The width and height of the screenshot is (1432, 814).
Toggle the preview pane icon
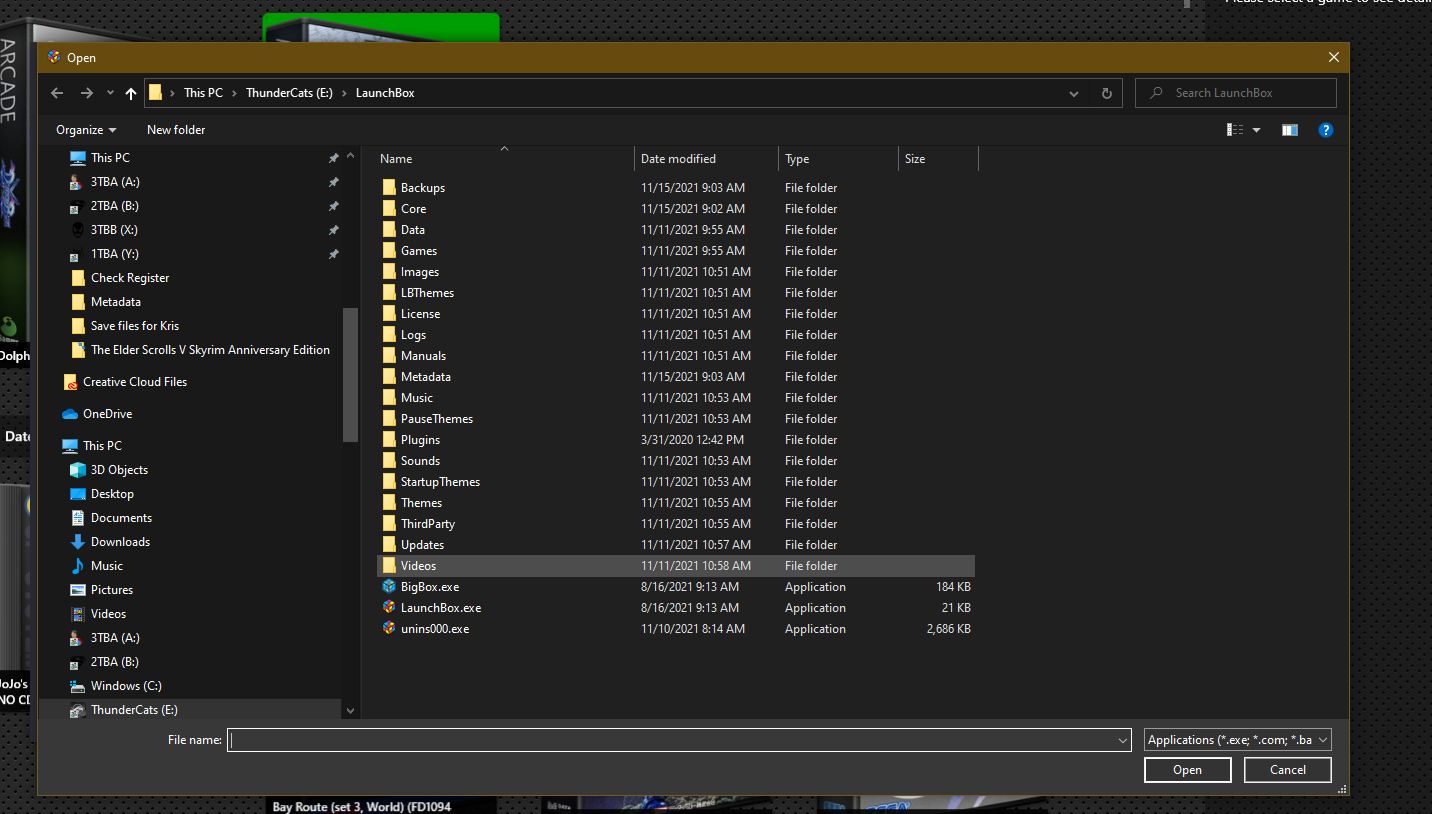(1290, 130)
